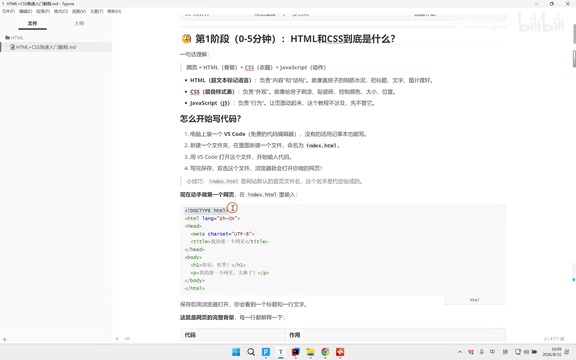This screenshot has width=576, height=360.
Task: Click the heading 第1阶段（0-5分钟）
Action: pyautogui.click(x=295, y=39)
